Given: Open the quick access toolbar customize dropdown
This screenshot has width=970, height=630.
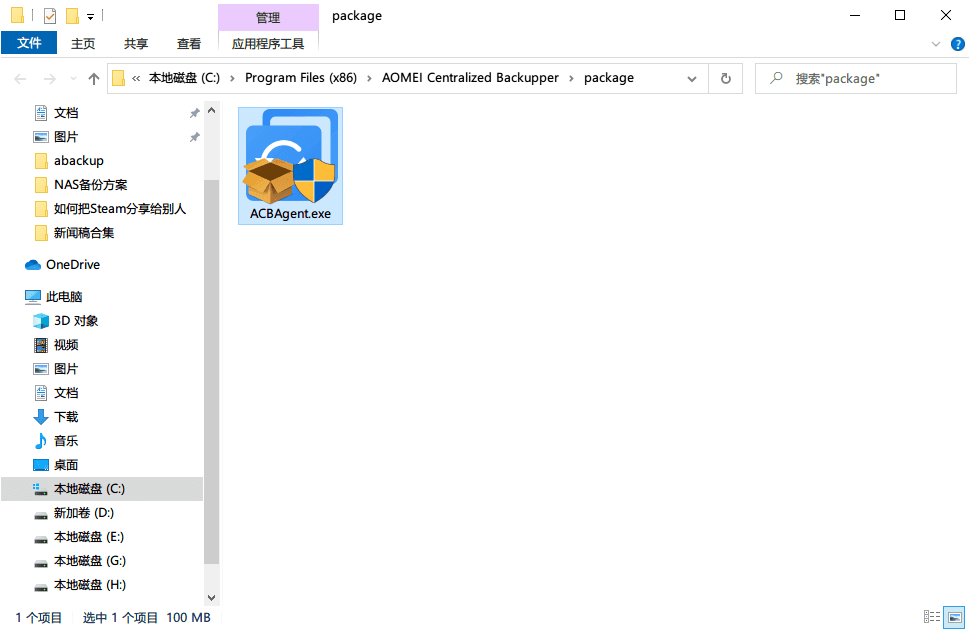Looking at the screenshot, I should [90, 17].
